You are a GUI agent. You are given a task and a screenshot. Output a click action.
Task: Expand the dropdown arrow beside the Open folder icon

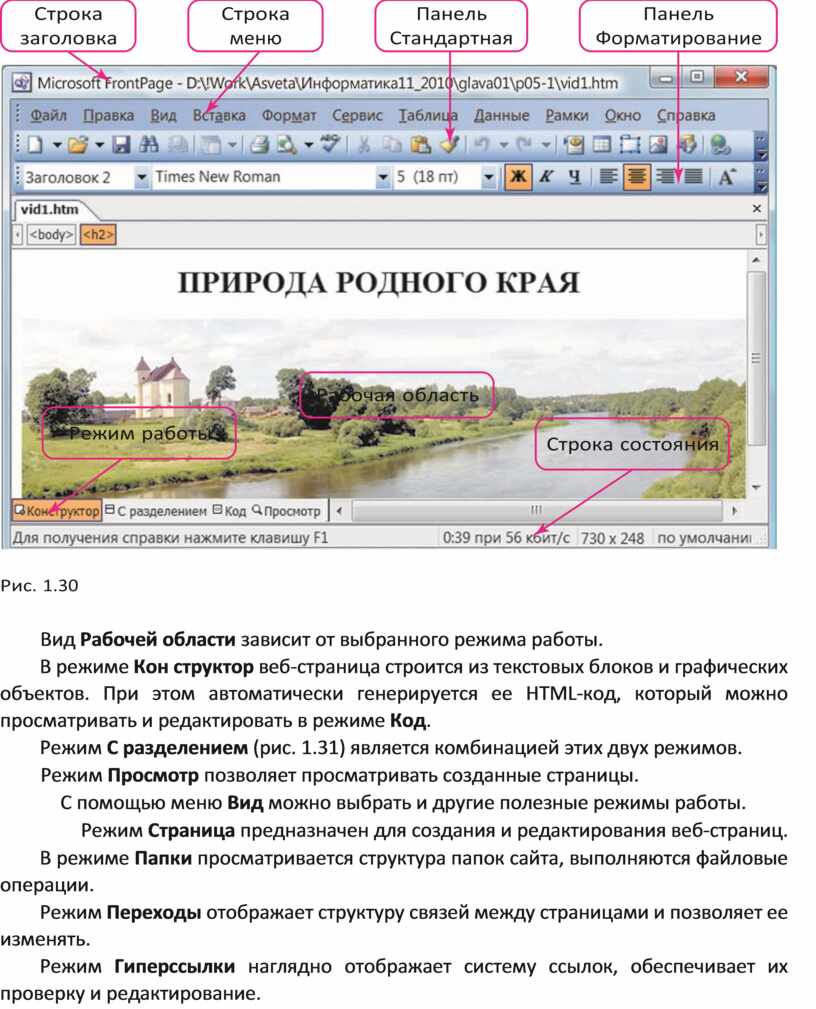click(99, 145)
